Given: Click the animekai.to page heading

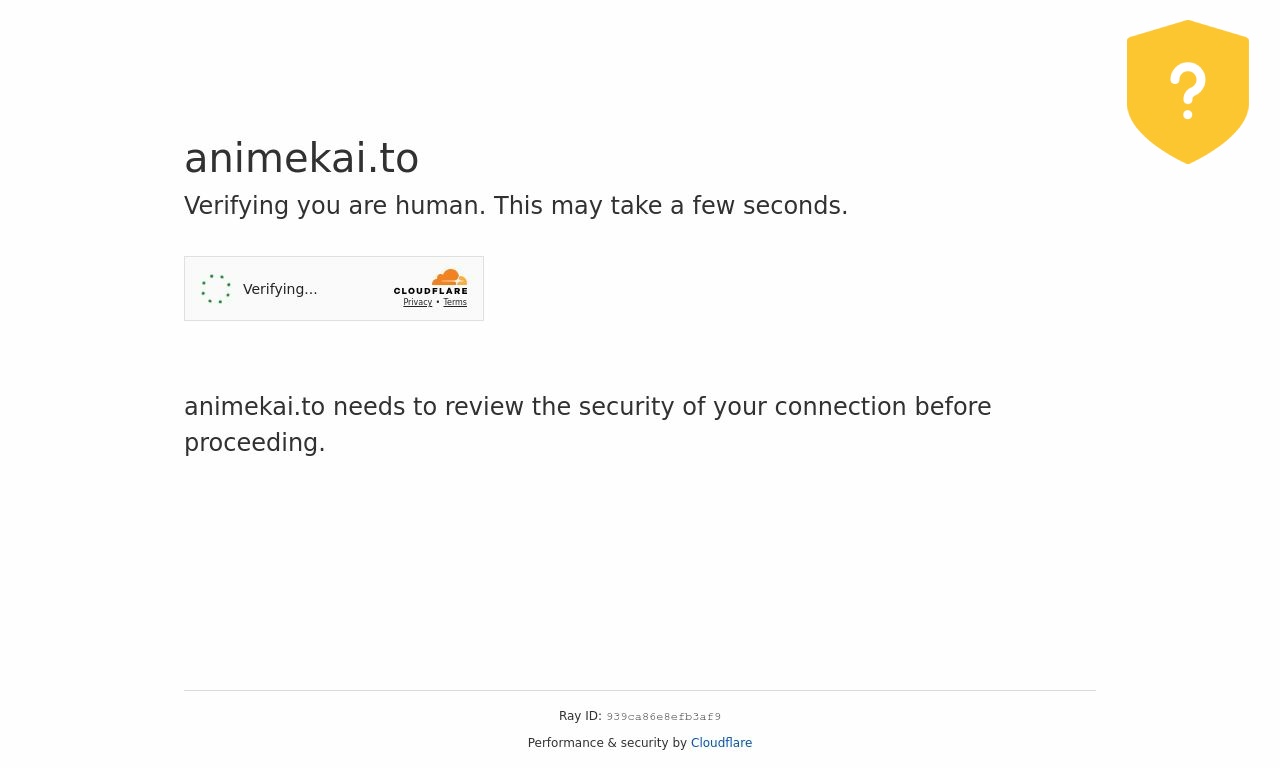Looking at the screenshot, I should pyautogui.click(x=301, y=158).
